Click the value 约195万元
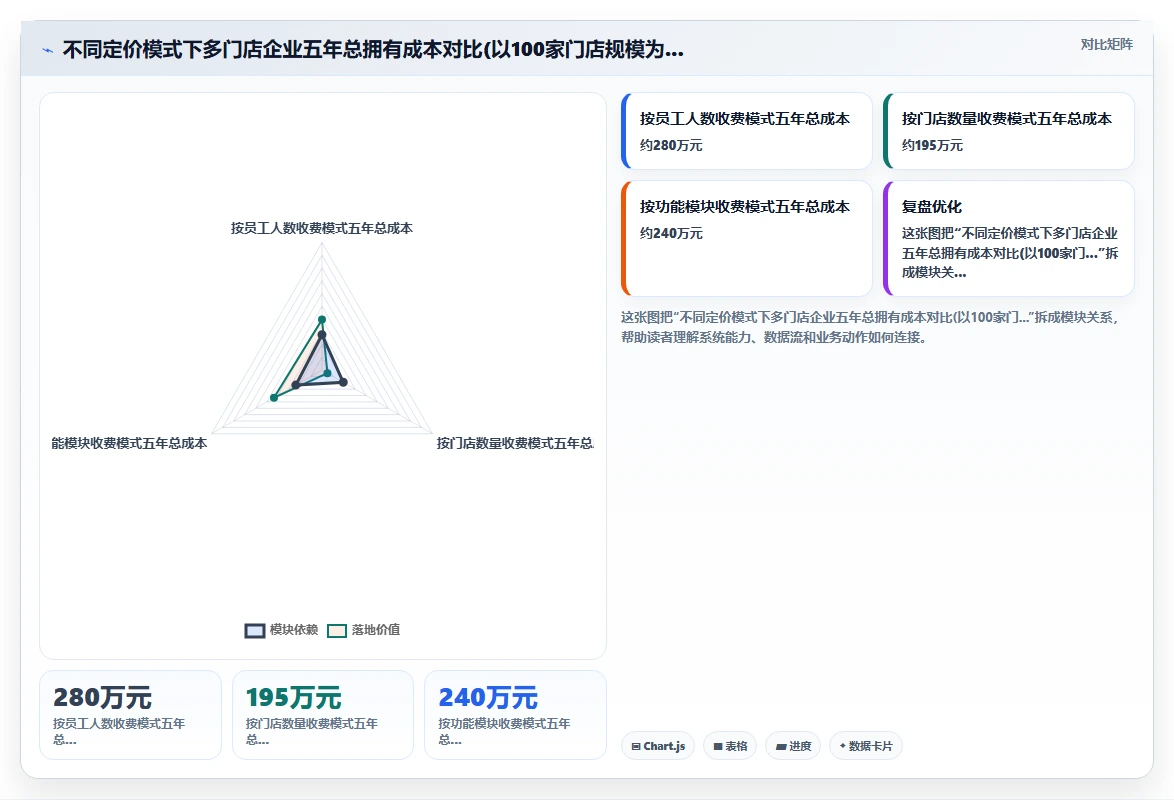 [932, 145]
